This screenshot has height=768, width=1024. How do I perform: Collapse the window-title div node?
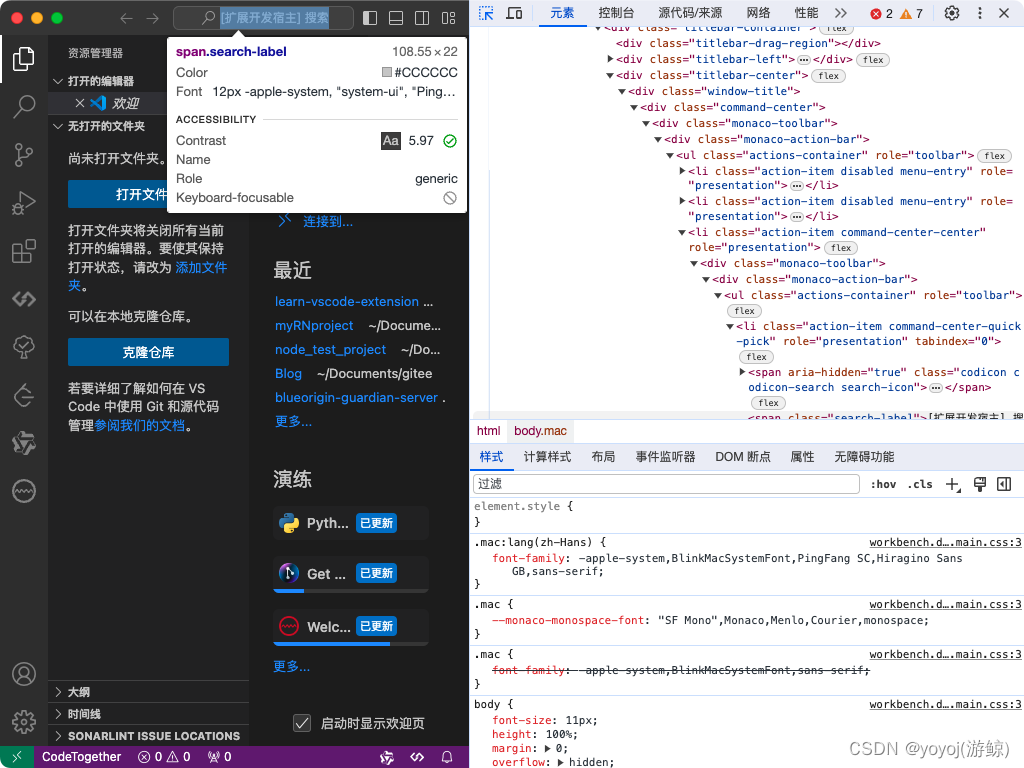(622, 91)
